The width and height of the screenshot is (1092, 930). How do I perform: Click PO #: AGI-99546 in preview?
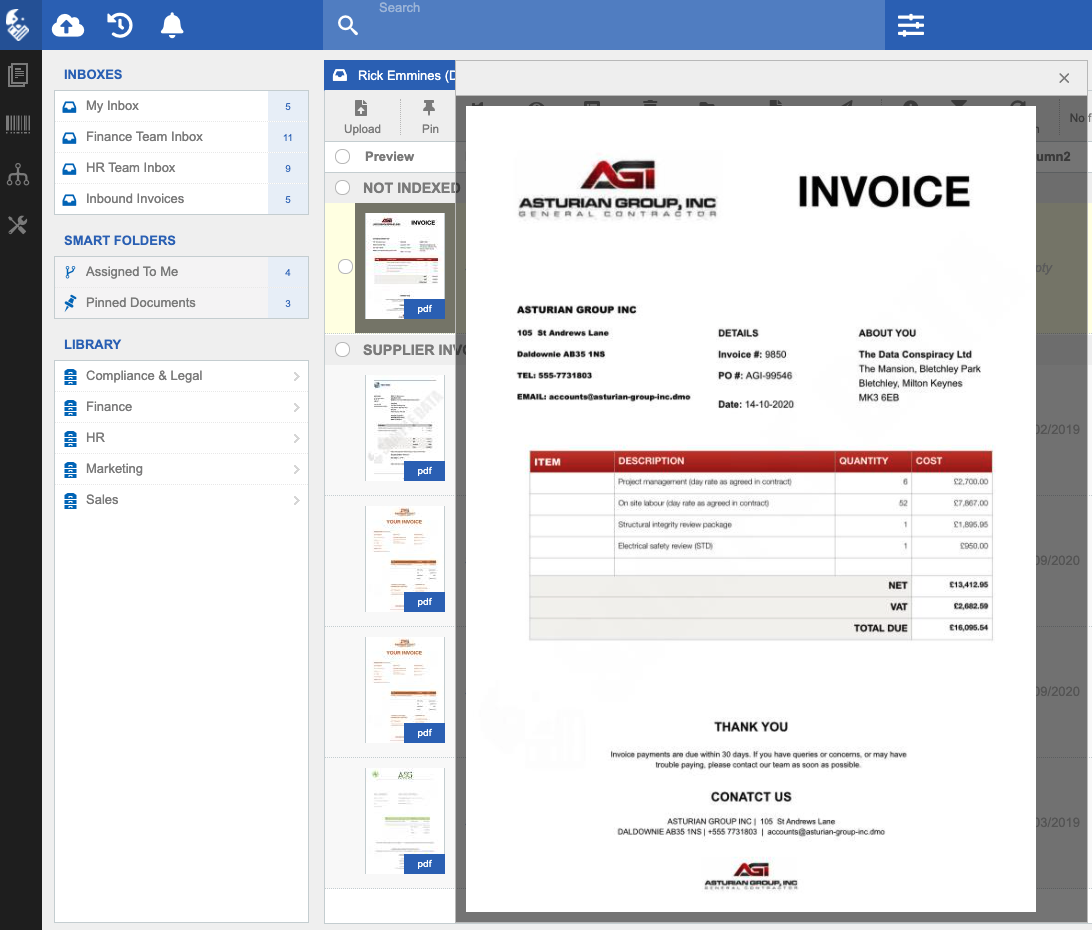point(755,375)
